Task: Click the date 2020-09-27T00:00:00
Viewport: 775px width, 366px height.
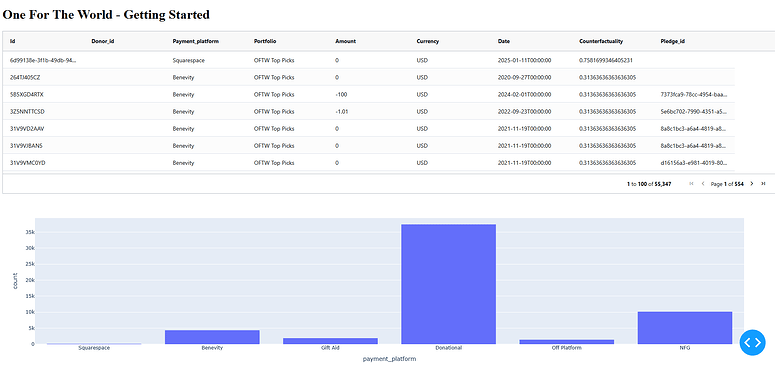Action: click(524, 78)
